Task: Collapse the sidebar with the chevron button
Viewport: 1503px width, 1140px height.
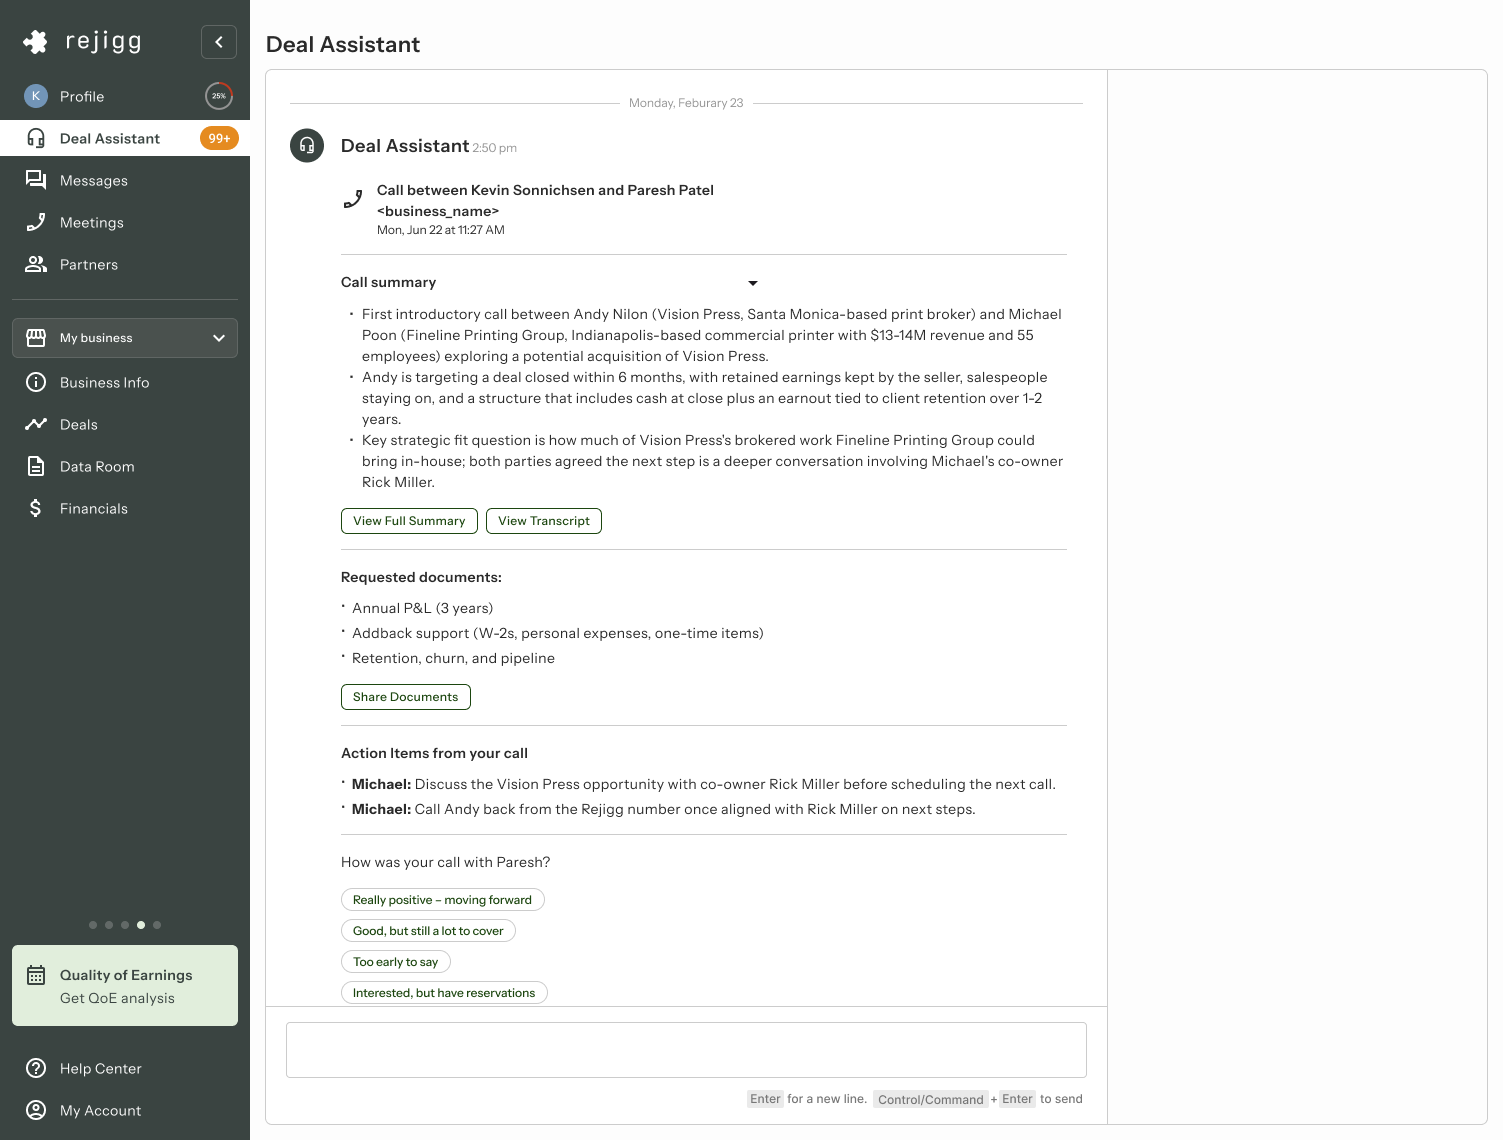Action: [219, 42]
